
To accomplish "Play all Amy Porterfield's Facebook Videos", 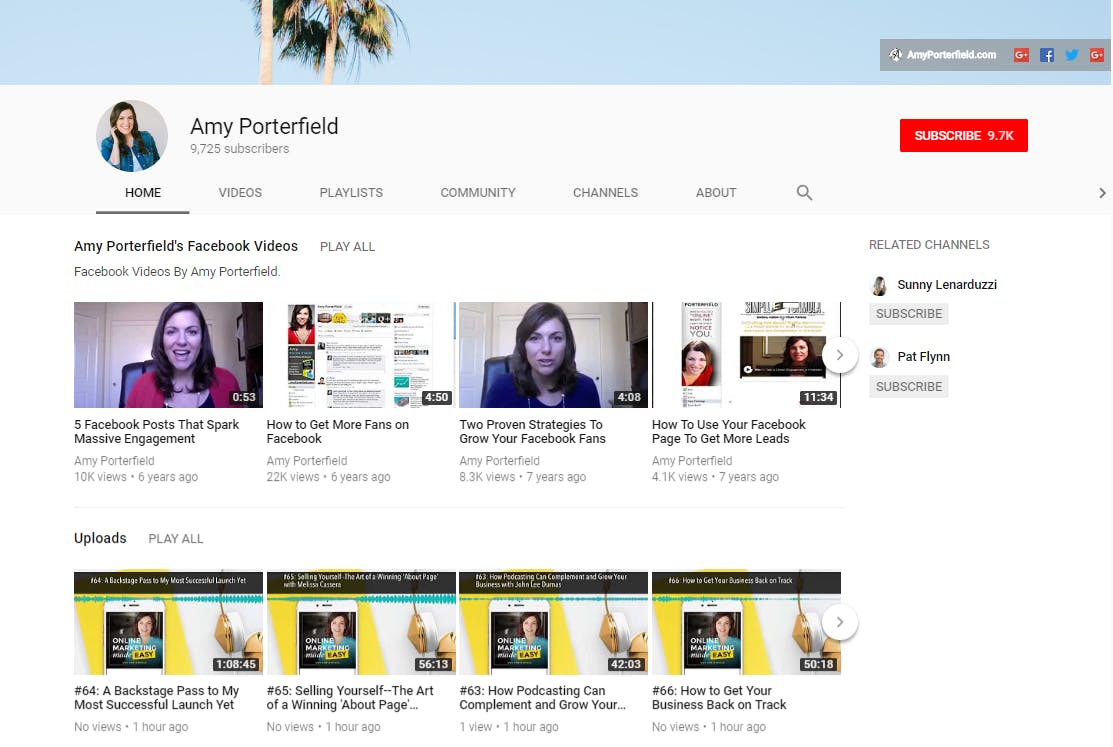I will pyautogui.click(x=347, y=247).
